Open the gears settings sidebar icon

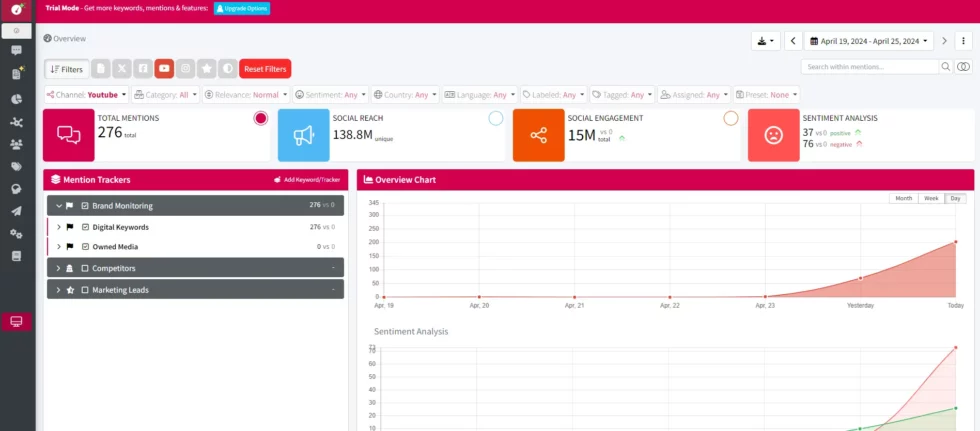17,234
